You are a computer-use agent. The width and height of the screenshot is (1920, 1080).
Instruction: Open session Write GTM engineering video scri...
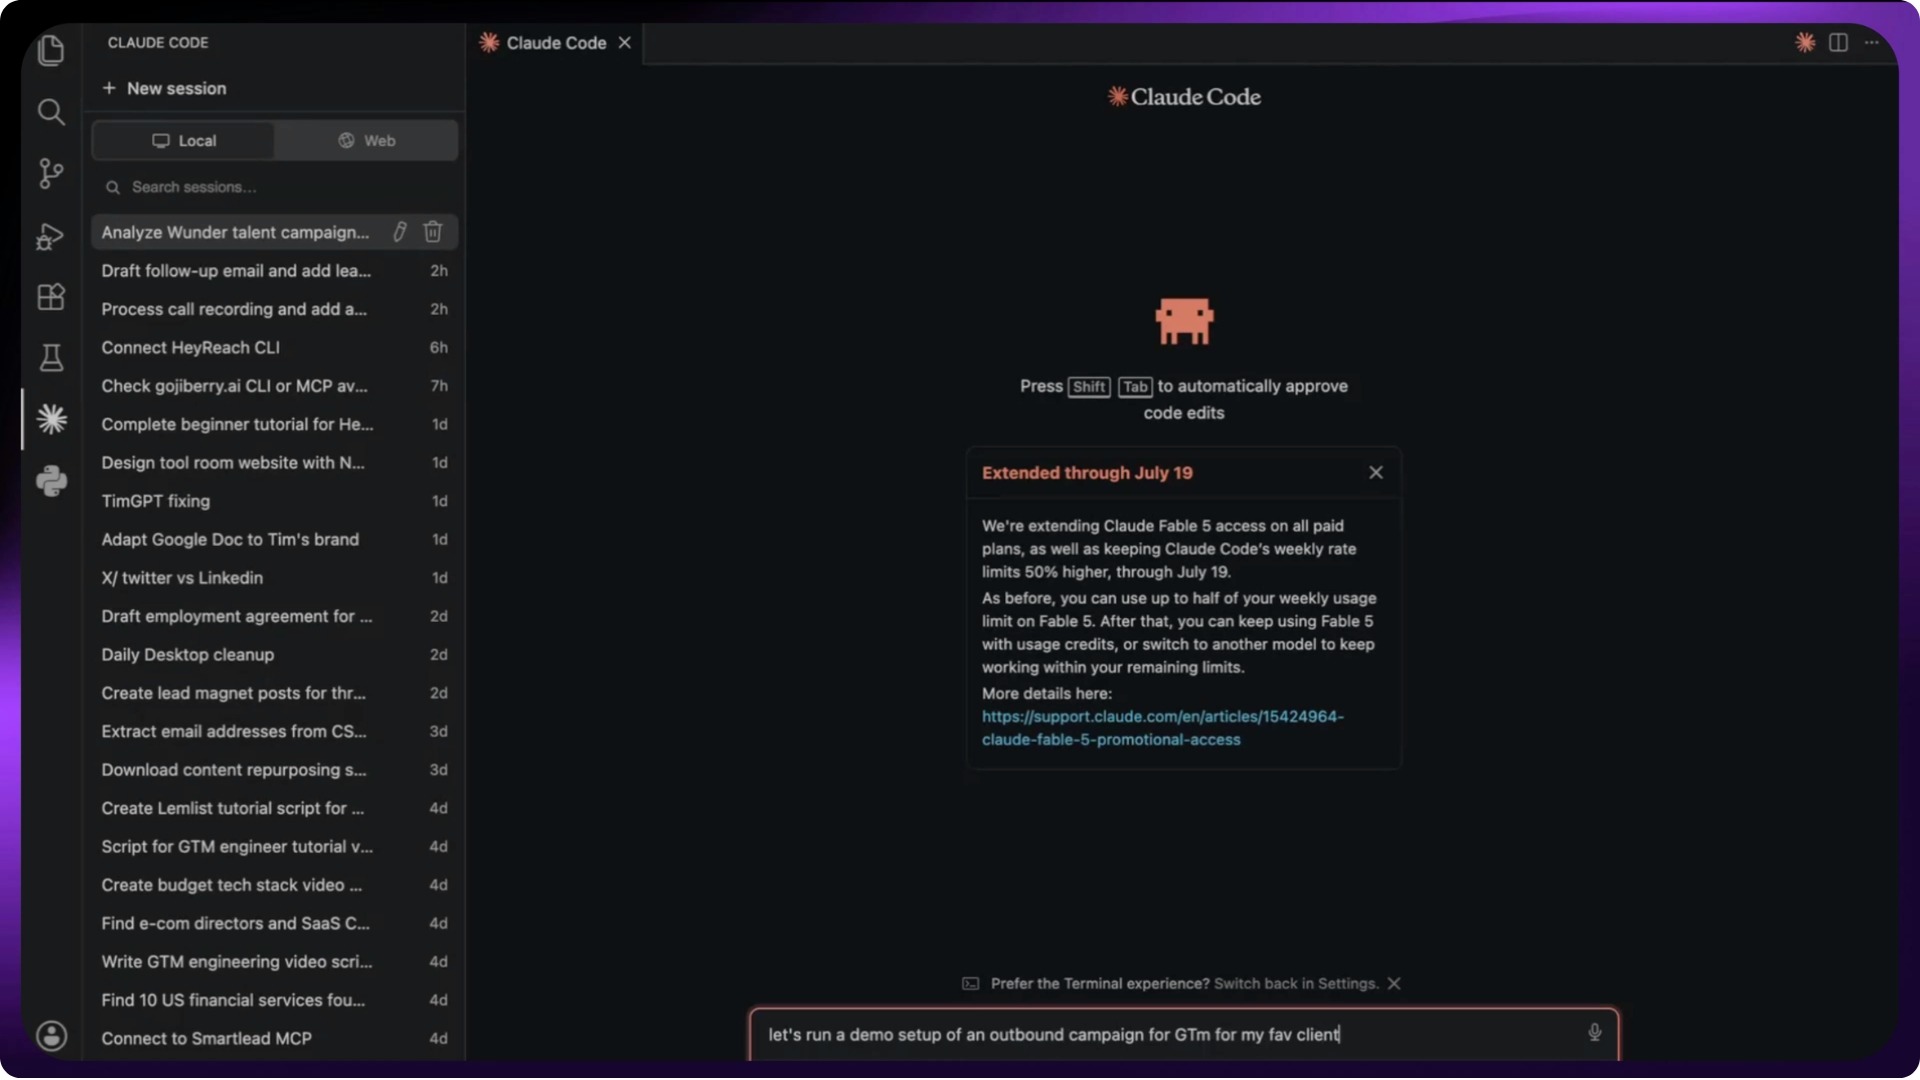point(275,962)
